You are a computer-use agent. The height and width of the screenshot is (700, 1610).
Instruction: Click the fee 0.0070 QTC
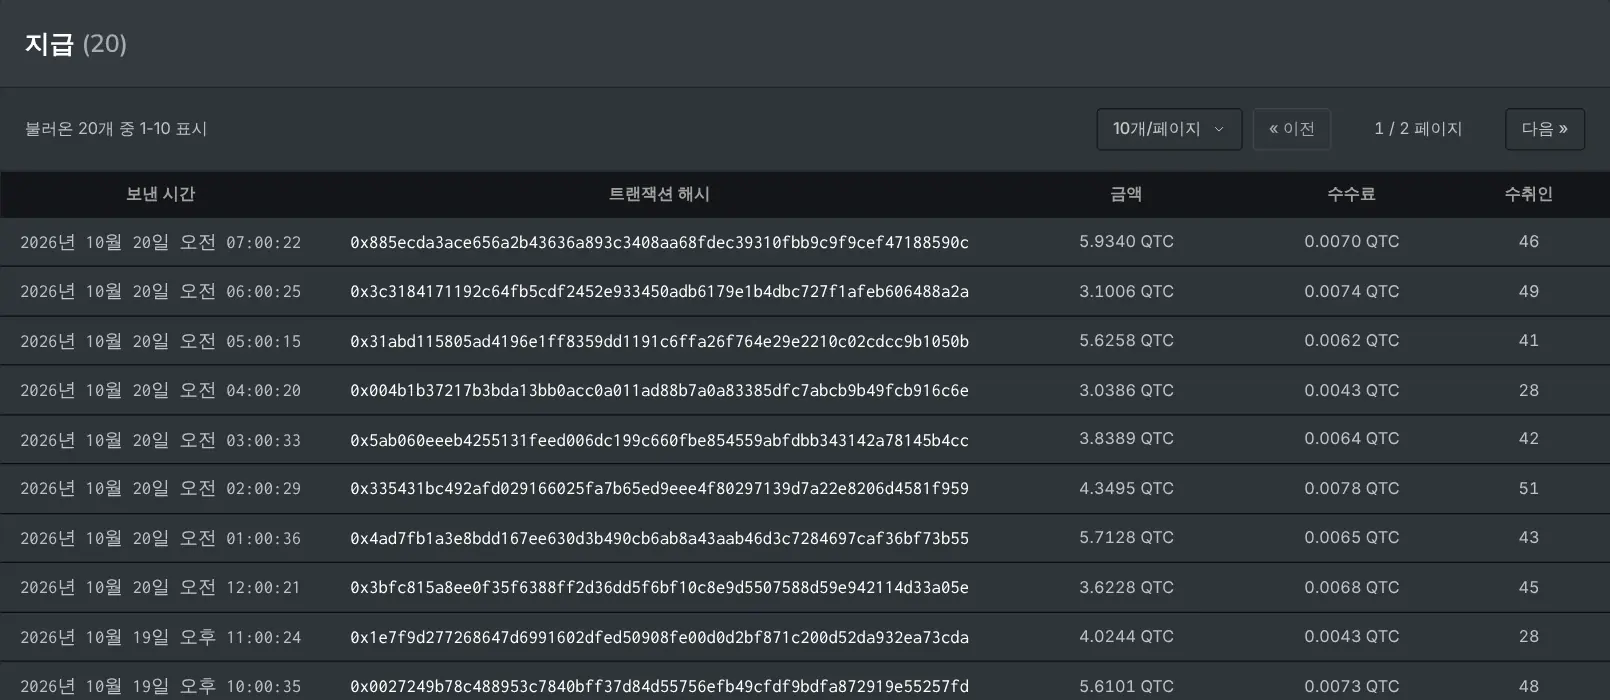click(x=1351, y=242)
